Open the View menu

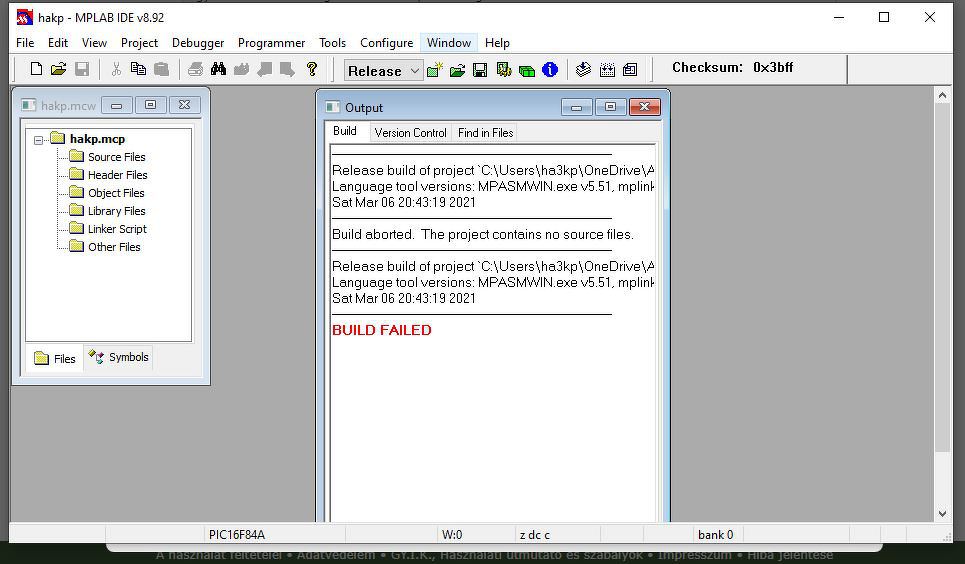tap(94, 42)
